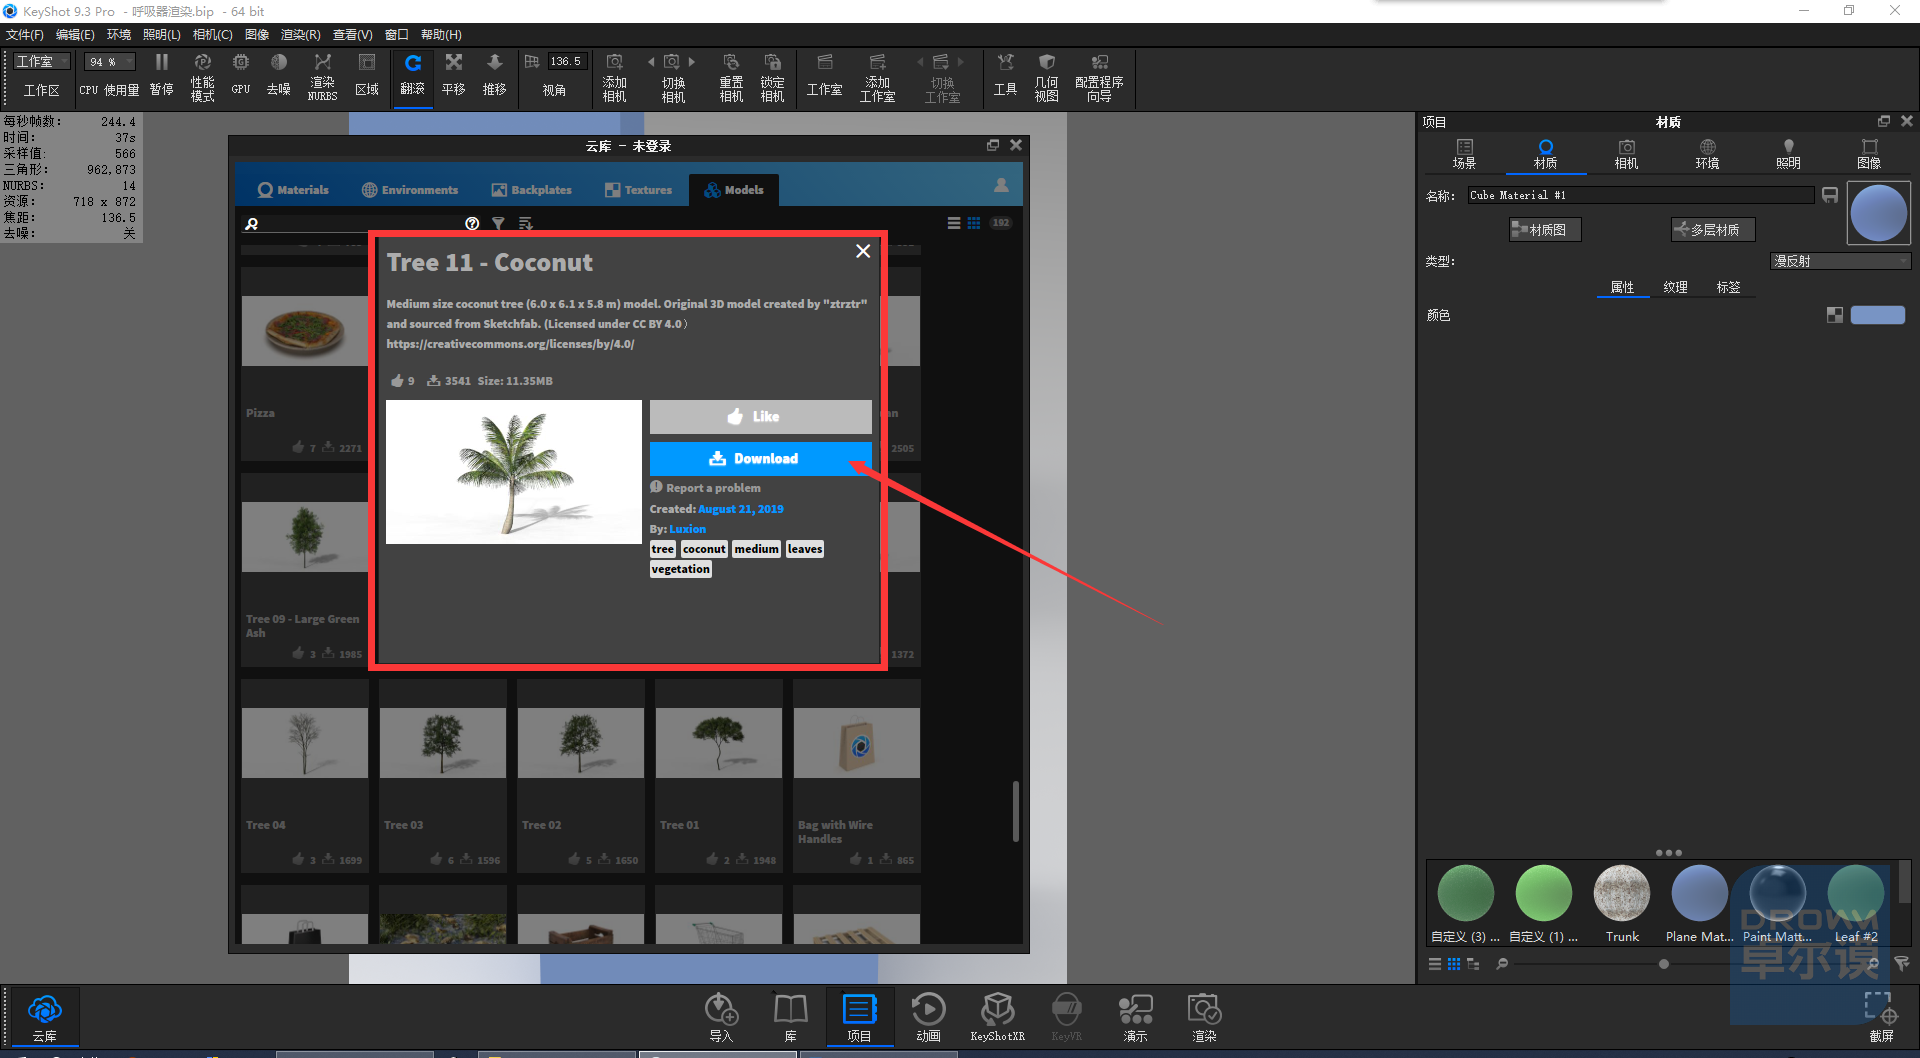Open the 材质图 material graph button

click(x=1545, y=230)
